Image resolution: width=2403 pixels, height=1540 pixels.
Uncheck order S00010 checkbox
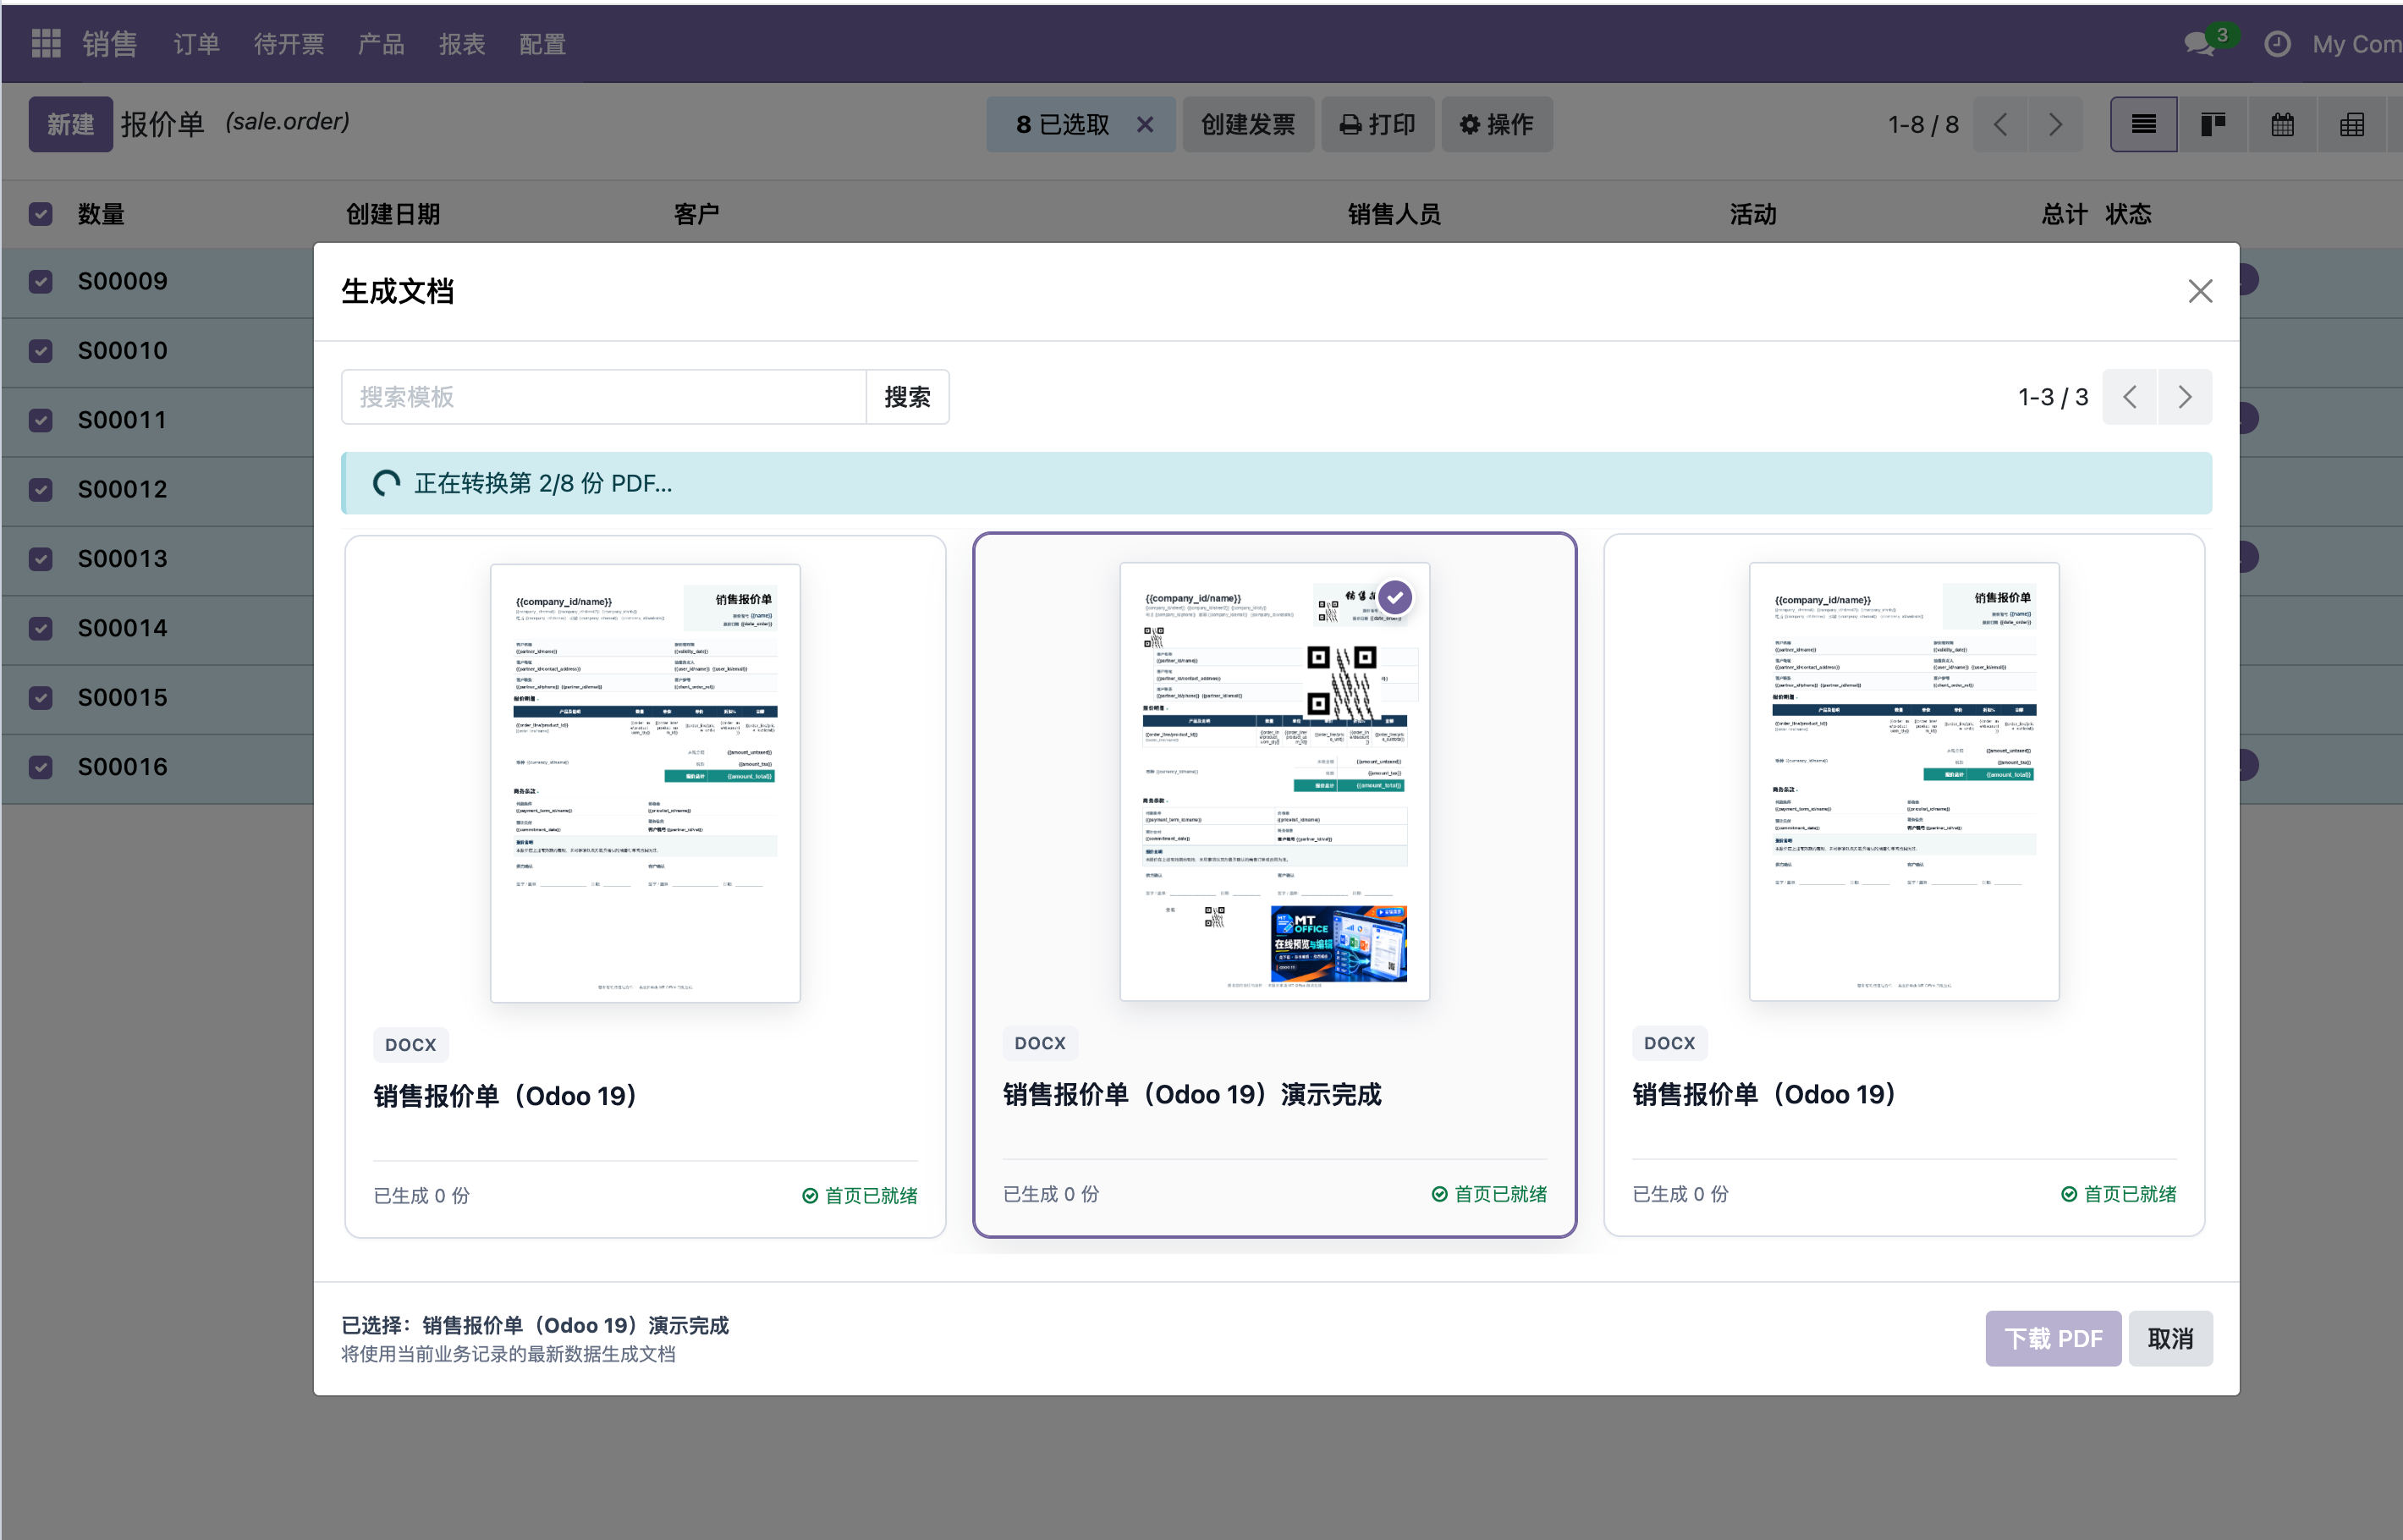coord(40,351)
